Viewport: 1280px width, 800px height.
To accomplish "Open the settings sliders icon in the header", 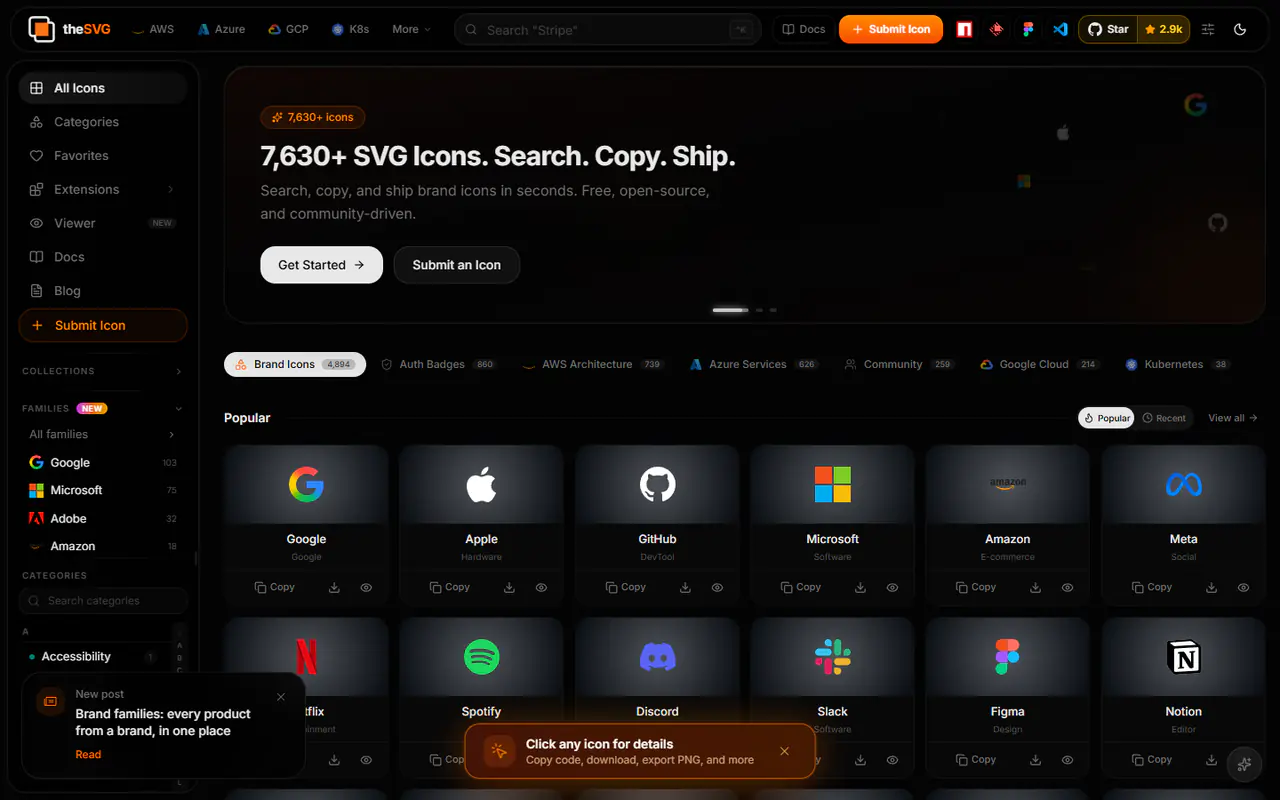I will [x=1208, y=29].
